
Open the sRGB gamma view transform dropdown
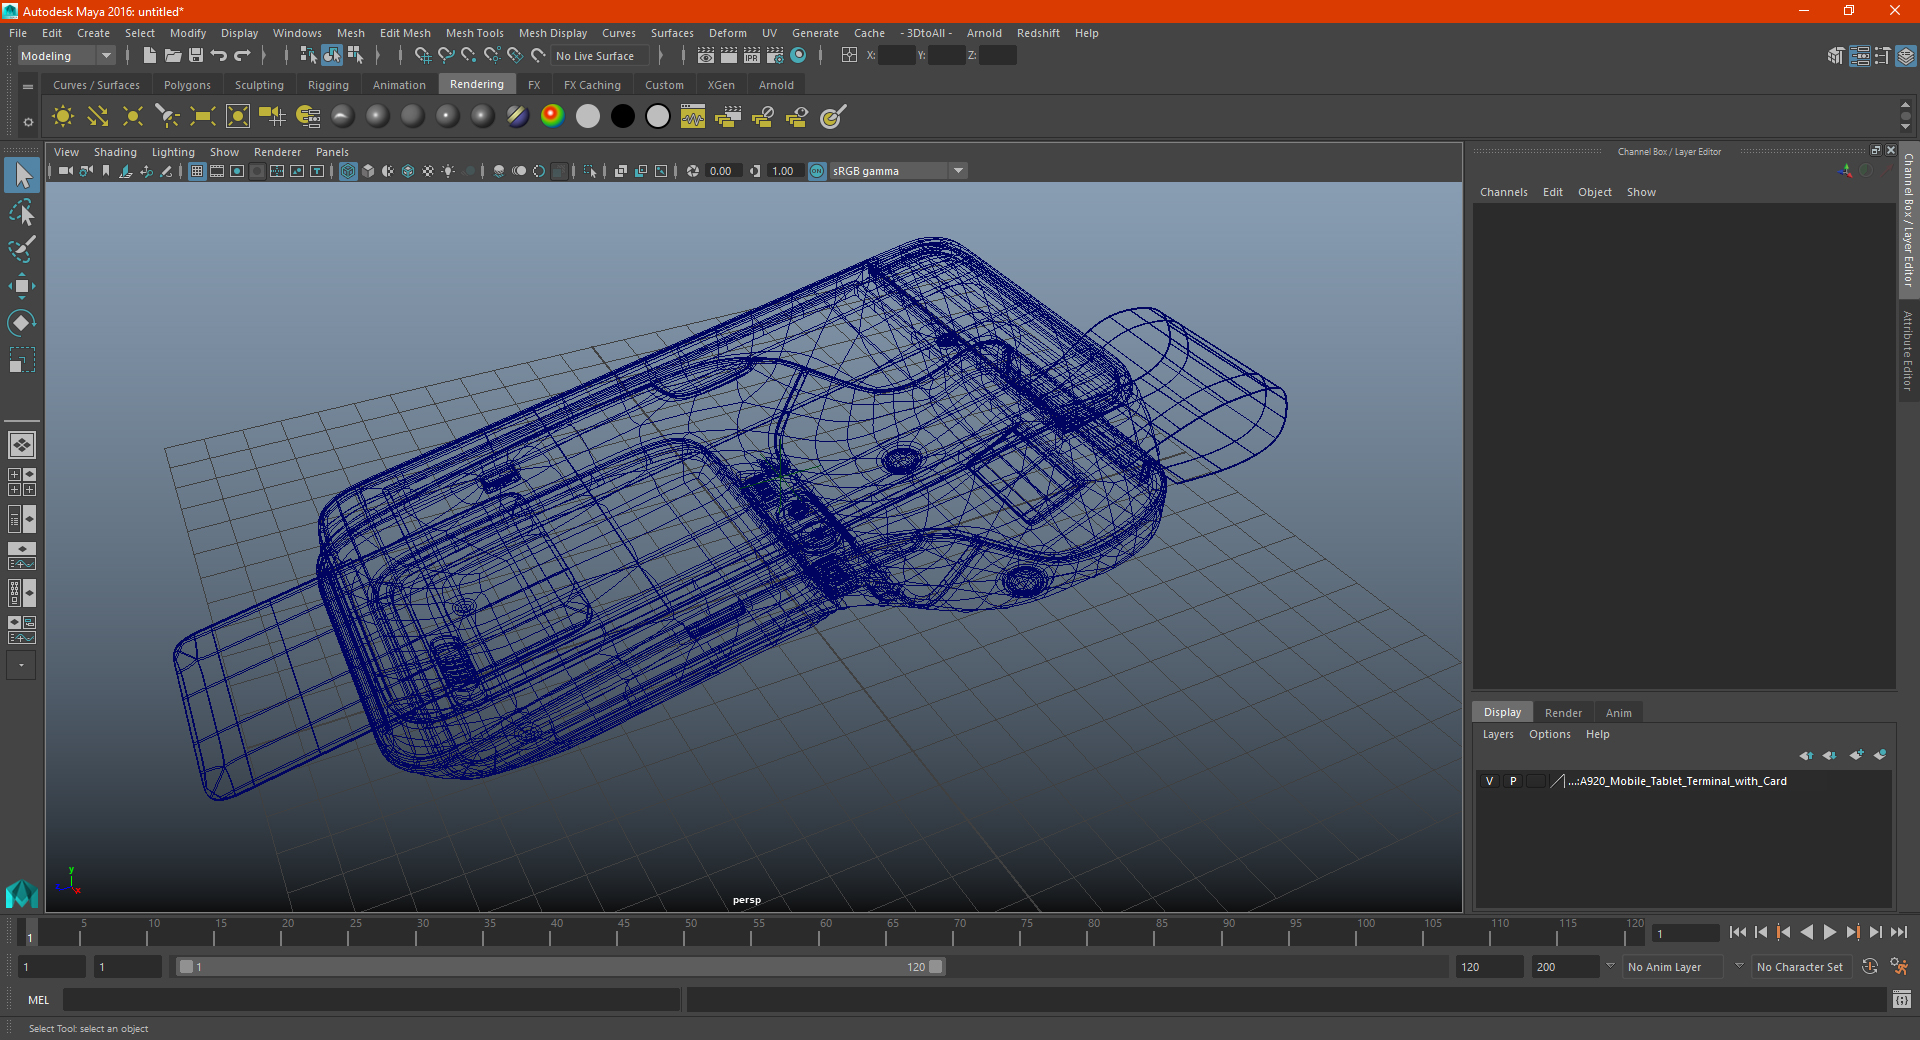click(x=898, y=171)
